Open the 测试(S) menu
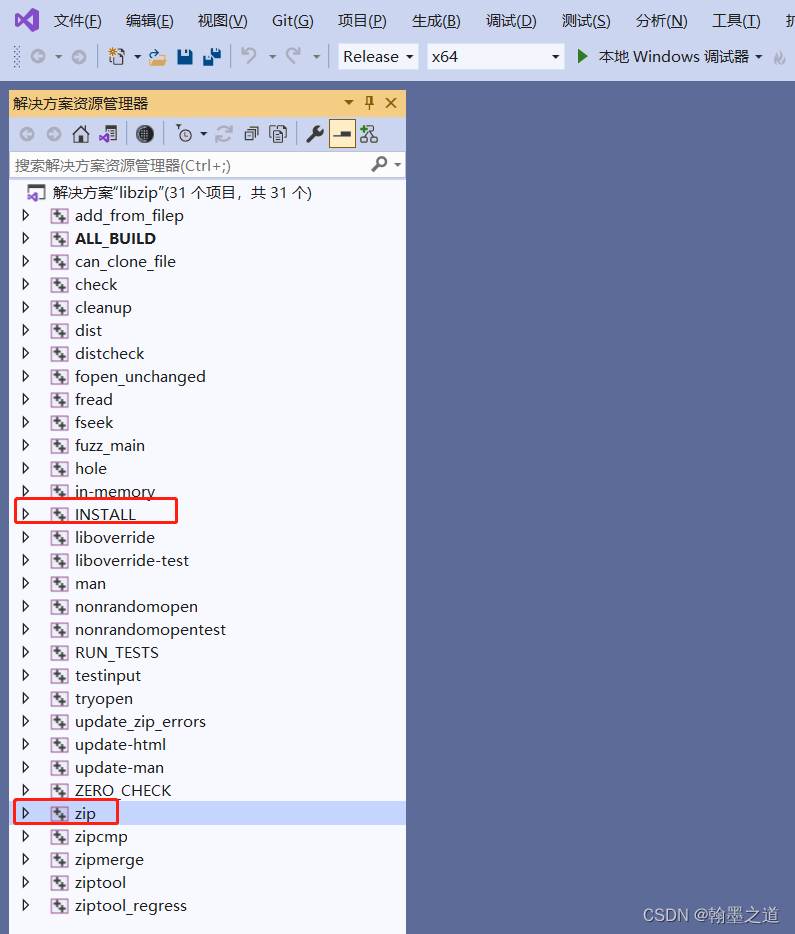Viewport: 795px width, 934px height. click(x=586, y=21)
